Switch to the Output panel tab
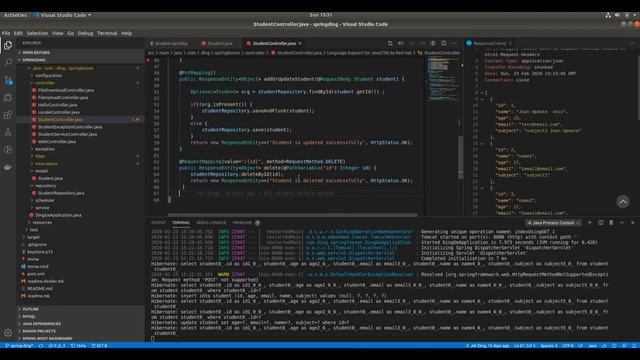640x360 pixels. click(158, 222)
